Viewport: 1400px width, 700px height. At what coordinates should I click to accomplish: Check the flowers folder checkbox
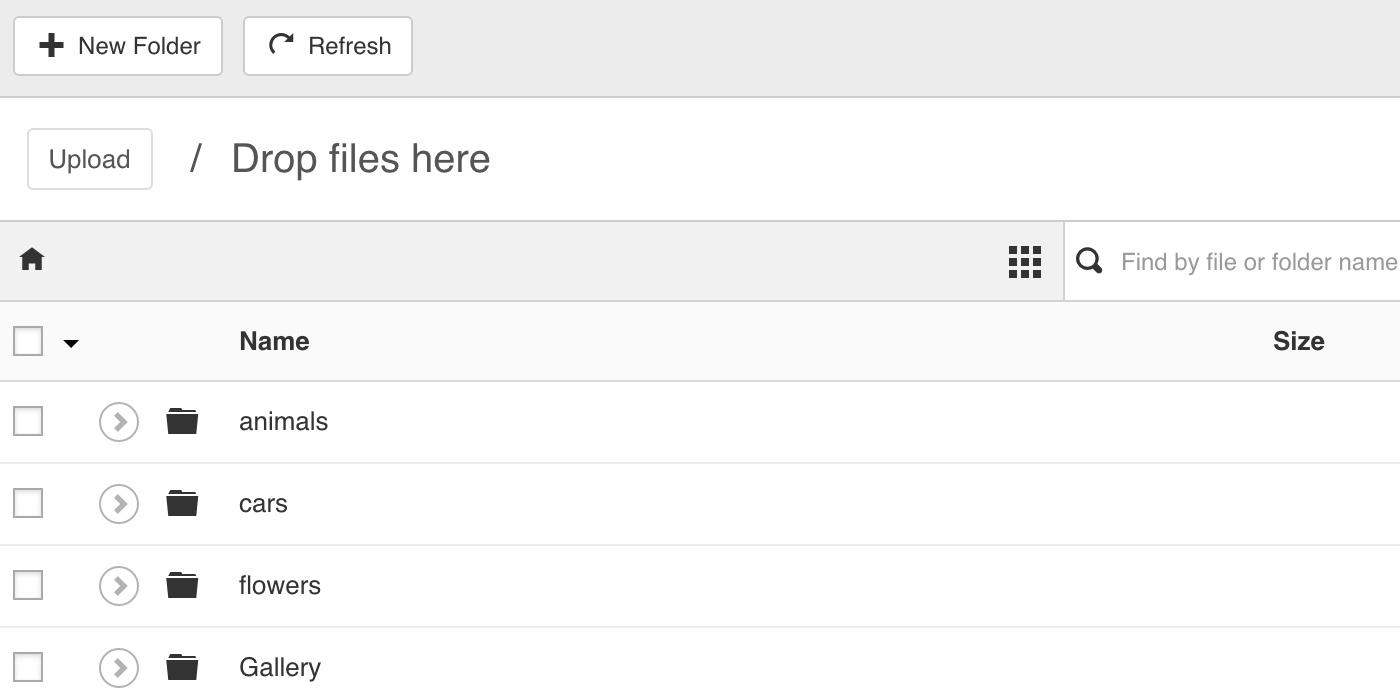tap(28, 585)
